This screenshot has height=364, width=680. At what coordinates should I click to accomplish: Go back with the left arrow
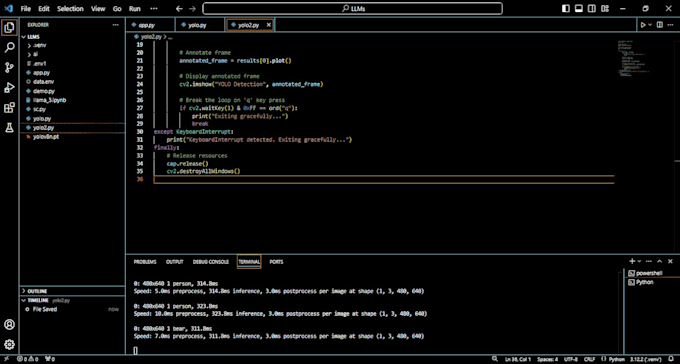click(x=179, y=9)
